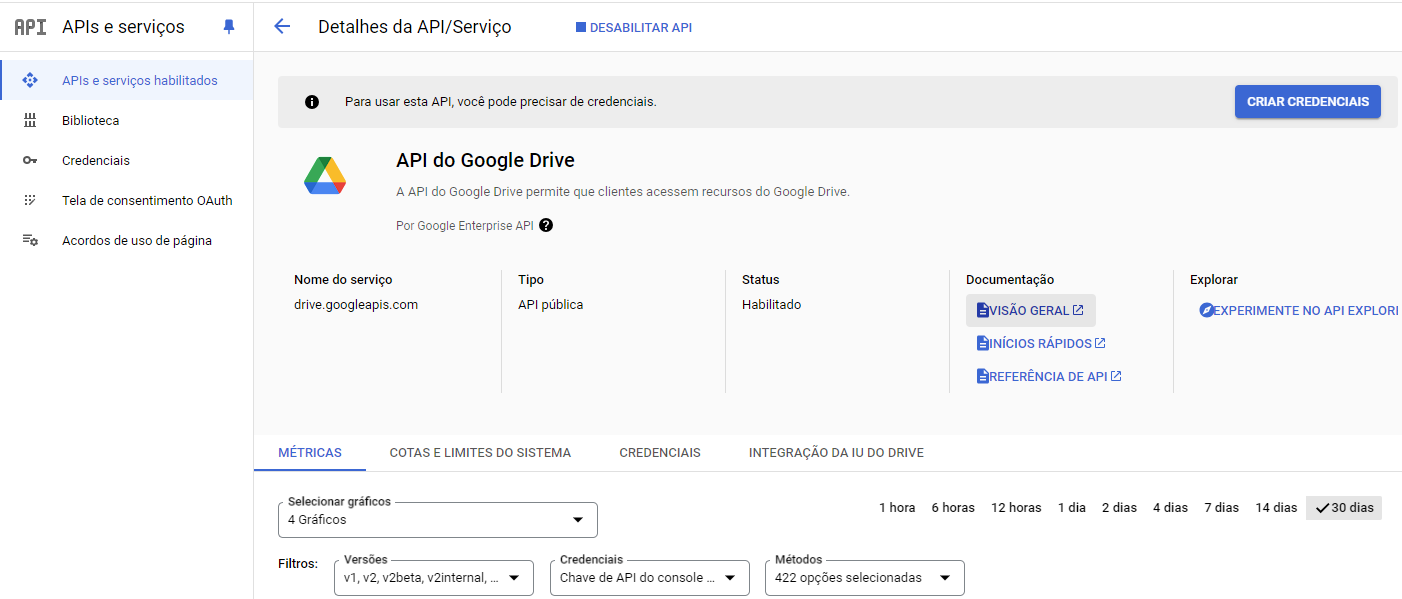Screen dimensions: 1402x599
Task: Expand the Credenciais filter dropdown
Action: click(650, 577)
